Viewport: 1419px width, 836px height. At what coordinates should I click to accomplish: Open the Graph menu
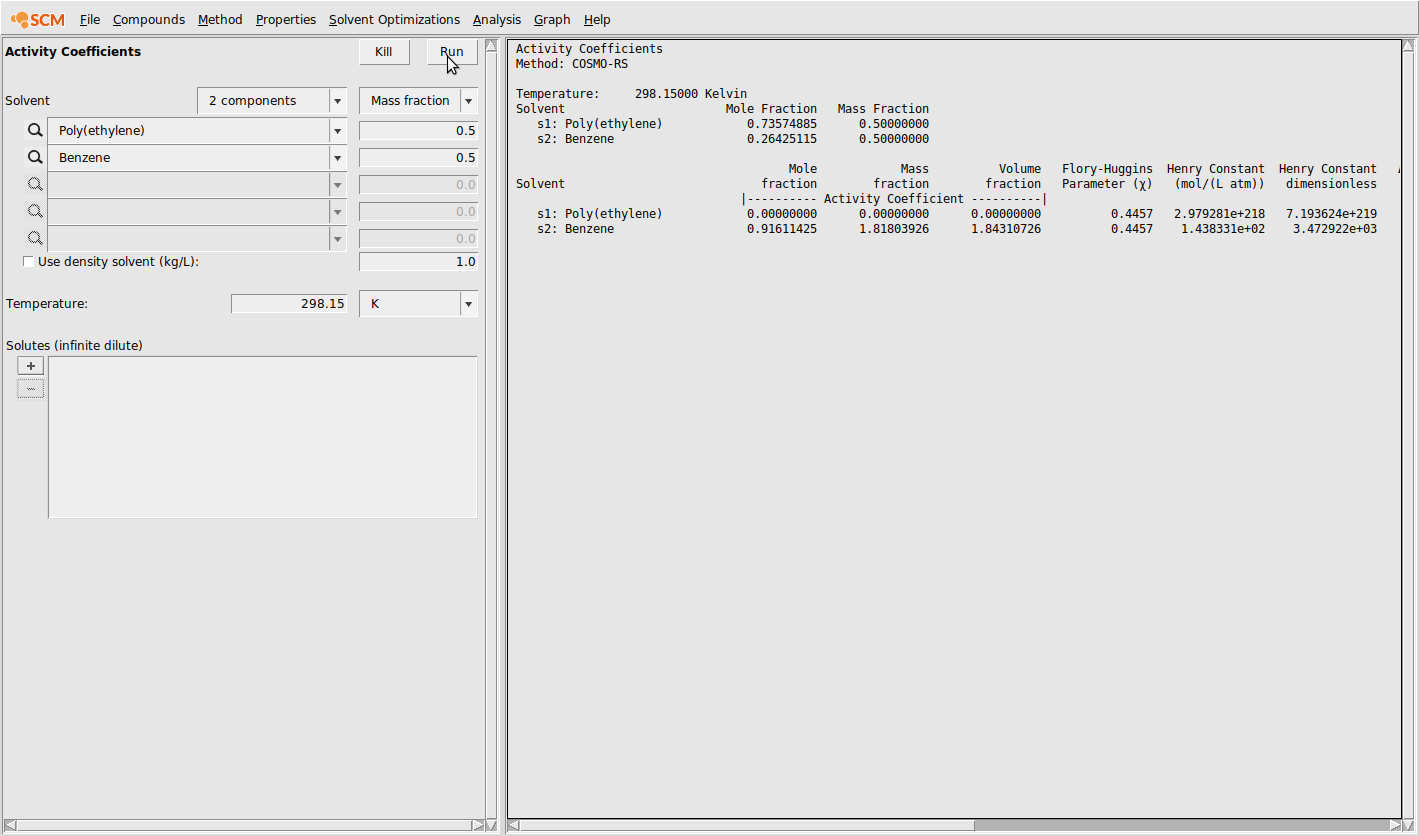coord(552,19)
